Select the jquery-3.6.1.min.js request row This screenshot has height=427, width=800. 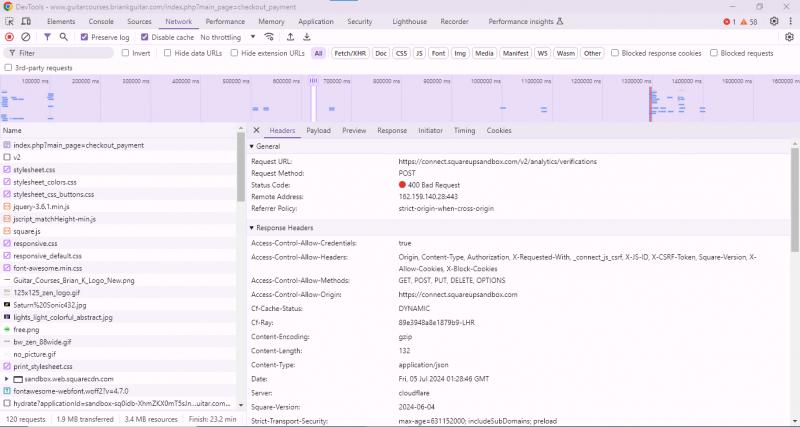click(x=119, y=207)
